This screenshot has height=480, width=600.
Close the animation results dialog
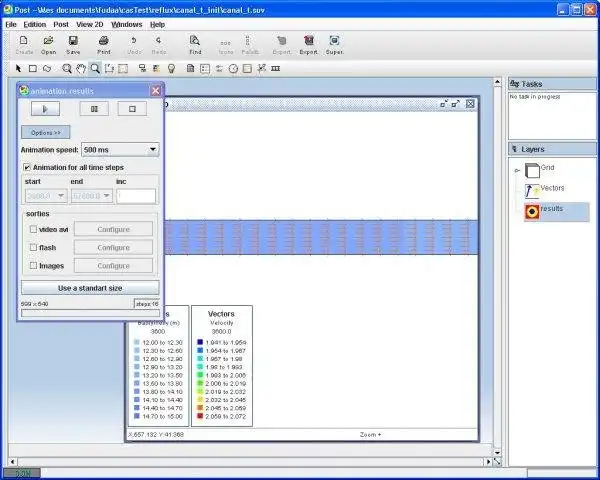155,91
